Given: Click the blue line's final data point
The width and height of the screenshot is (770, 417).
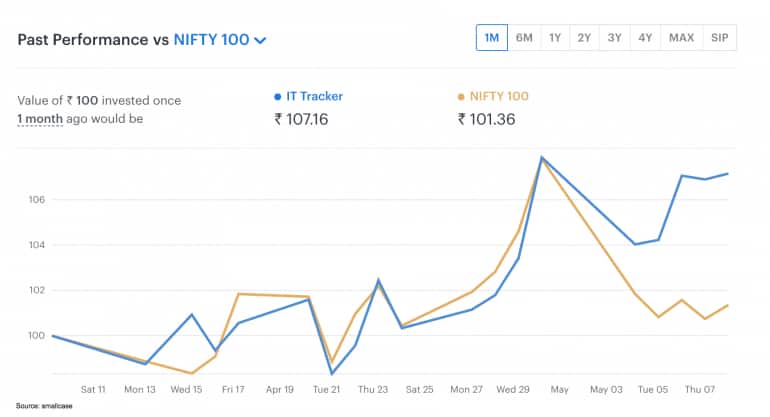Looking at the screenshot, I should point(727,173).
